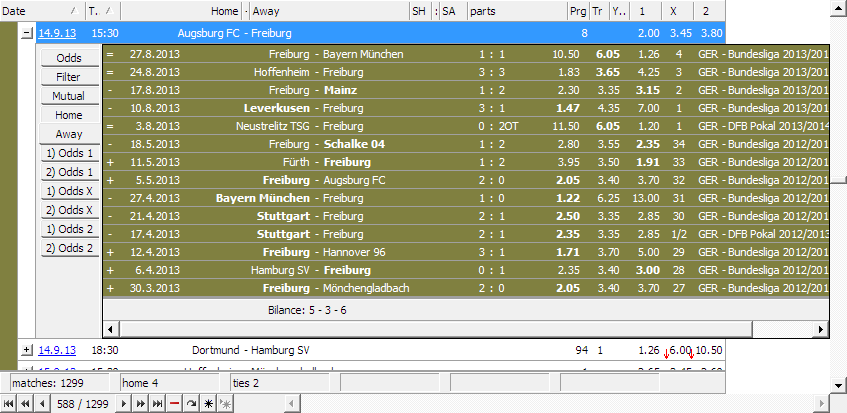Select the Freiburg - Mönchengladbach row
The height and width of the screenshot is (413, 847).
point(466,288)
